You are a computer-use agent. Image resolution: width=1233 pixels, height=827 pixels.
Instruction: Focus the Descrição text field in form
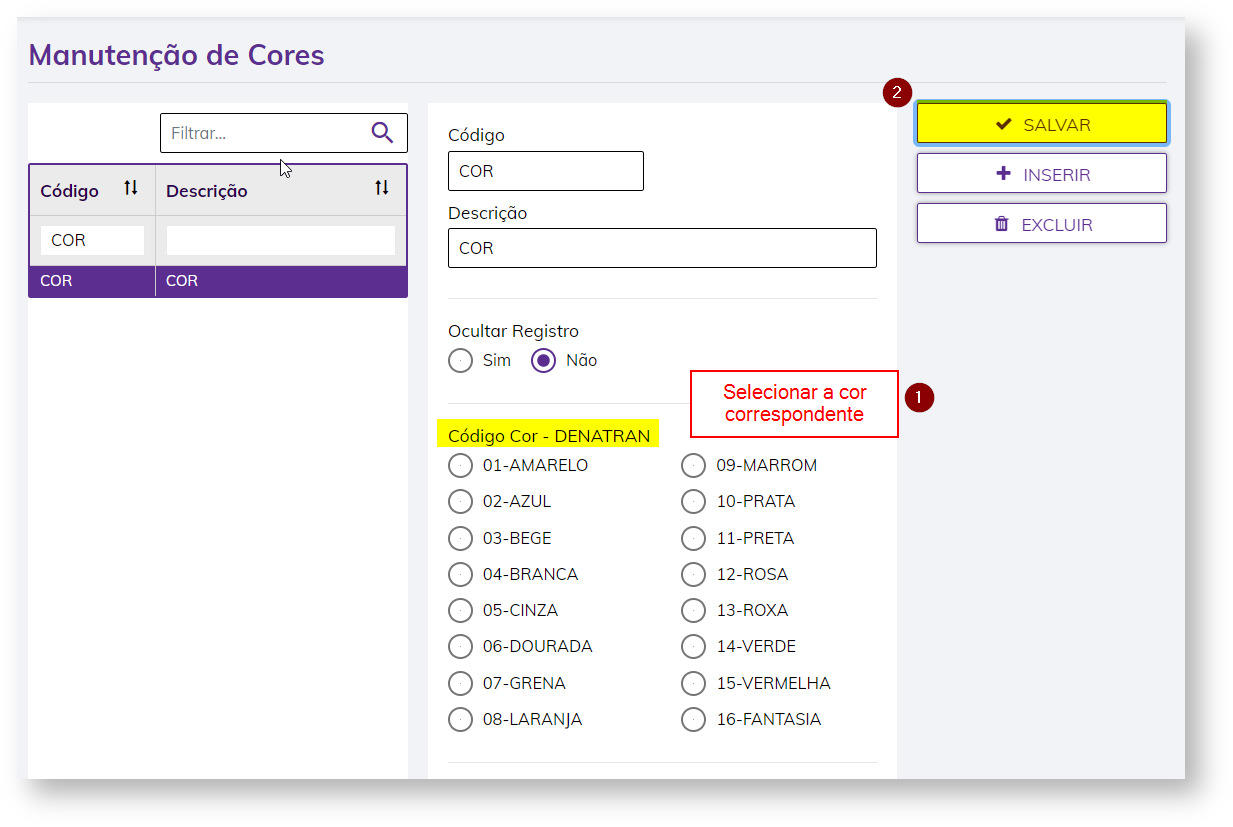pos(662,248)
